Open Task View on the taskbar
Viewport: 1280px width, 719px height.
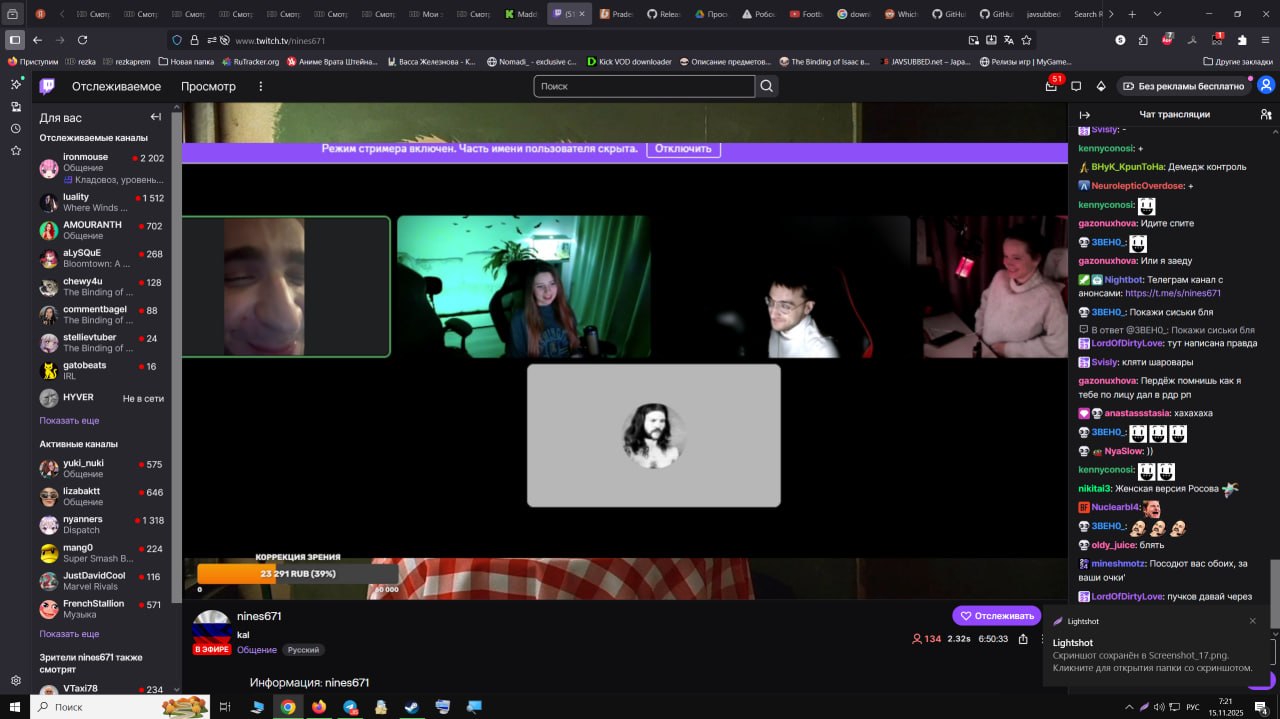pos(225,707)
